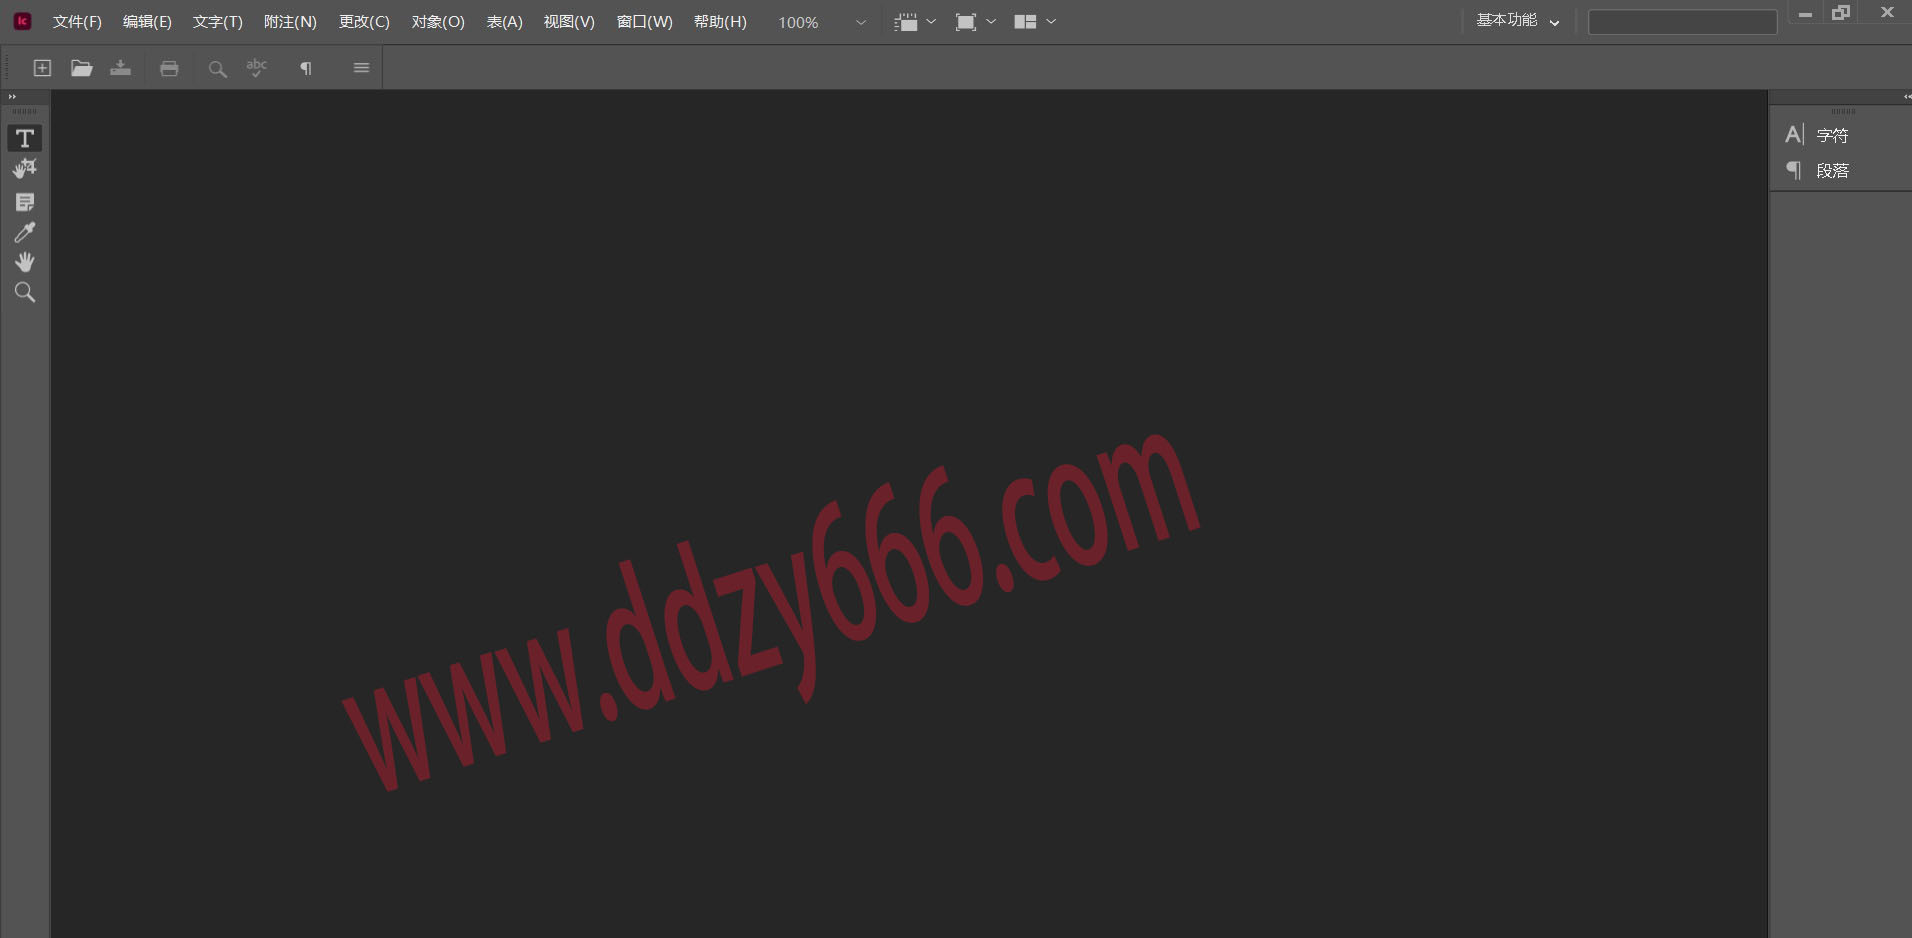
Task: Open the 对象(O) menu
Action: [x=438, y=22]
